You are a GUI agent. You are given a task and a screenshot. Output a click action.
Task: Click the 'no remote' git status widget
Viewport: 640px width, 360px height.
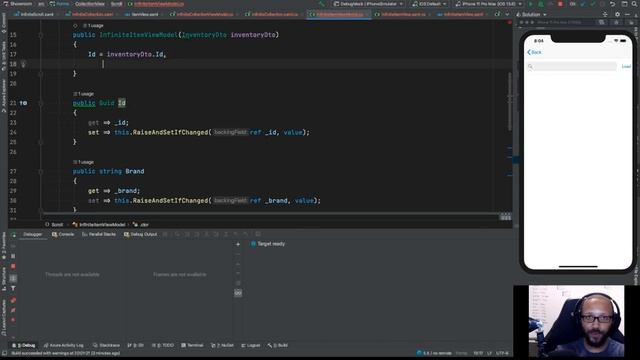point(434,353)
